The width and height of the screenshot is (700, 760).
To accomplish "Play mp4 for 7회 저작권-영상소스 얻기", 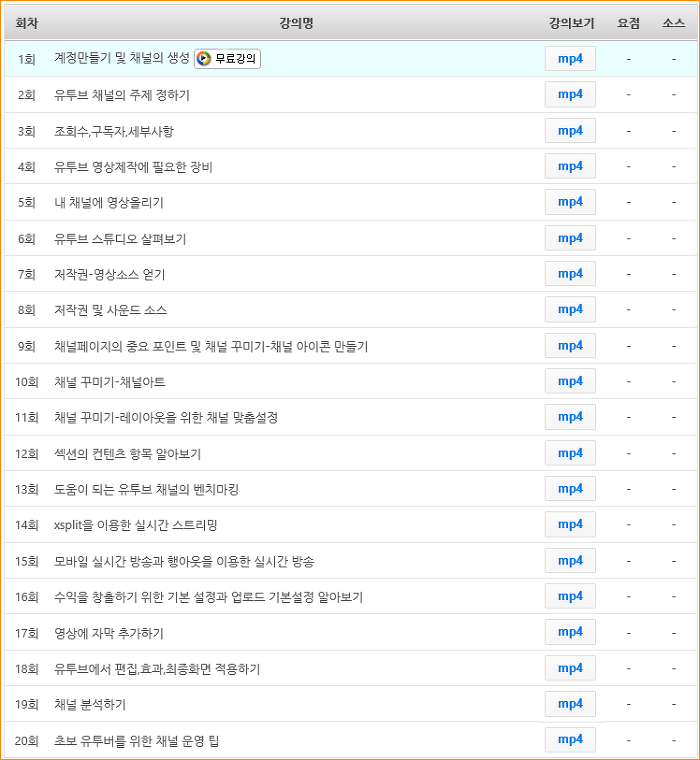I will (570, 274).
